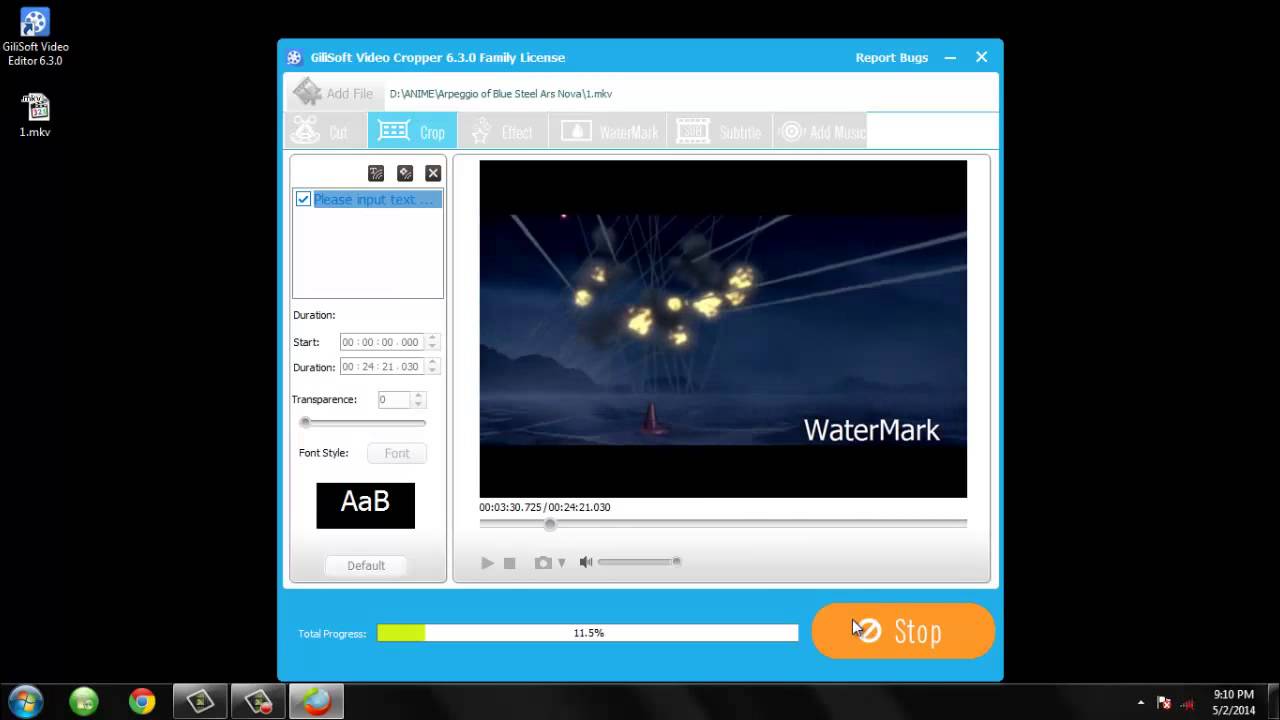Click the volume slider handle
Screen dimensions: 1280x720
point(677,562)
